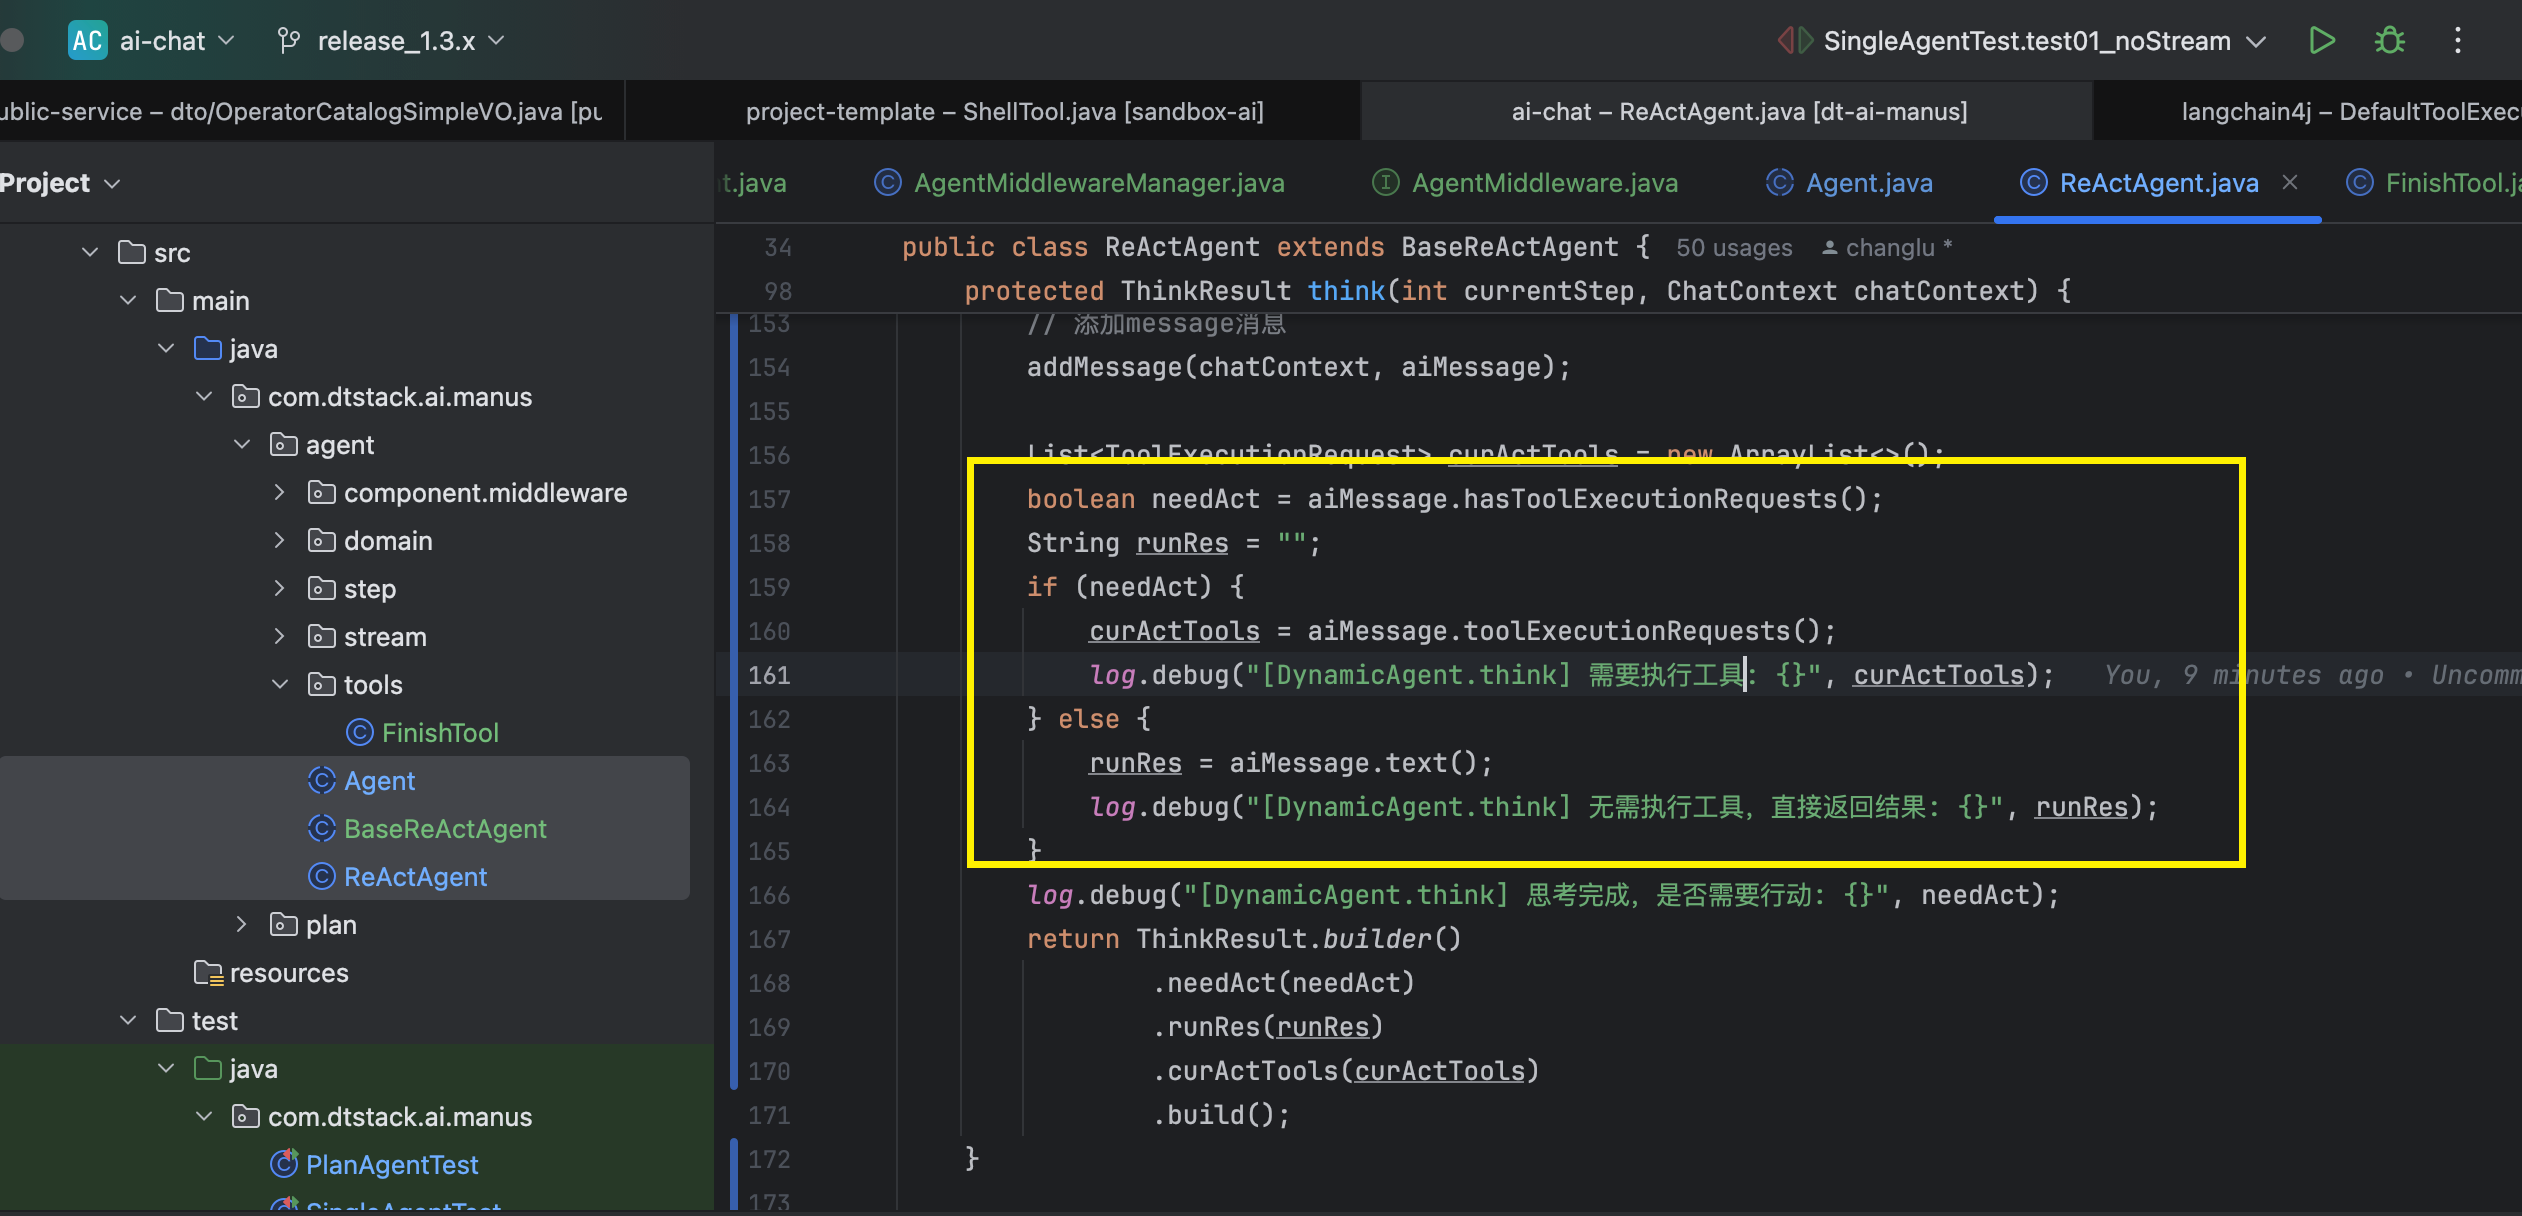Collapse the src folder

[x=90, y=253]
